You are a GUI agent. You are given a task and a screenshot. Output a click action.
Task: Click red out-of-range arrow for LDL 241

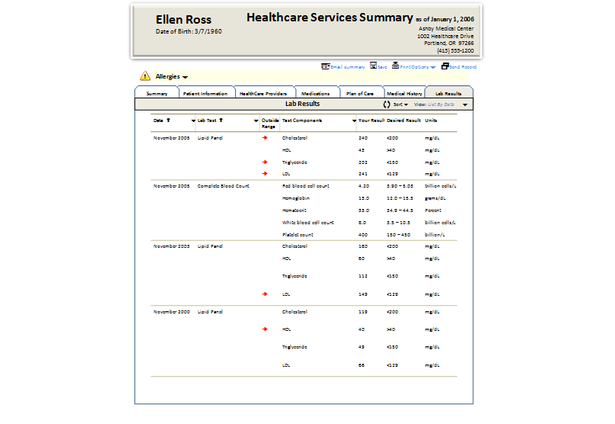pos(265,173)
